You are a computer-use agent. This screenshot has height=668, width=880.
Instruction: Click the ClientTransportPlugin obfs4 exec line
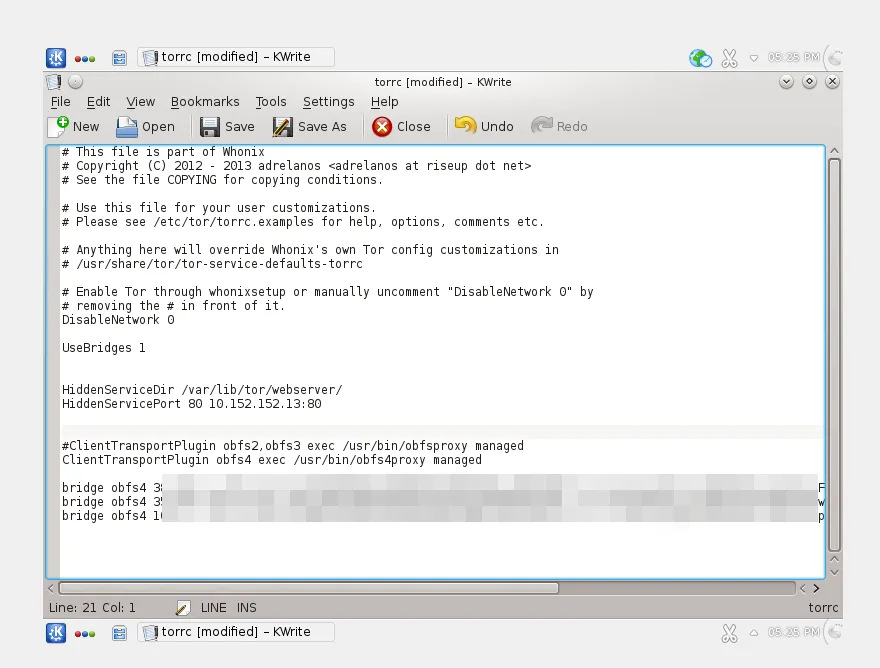pyautogui.click(x=272, y=460)
